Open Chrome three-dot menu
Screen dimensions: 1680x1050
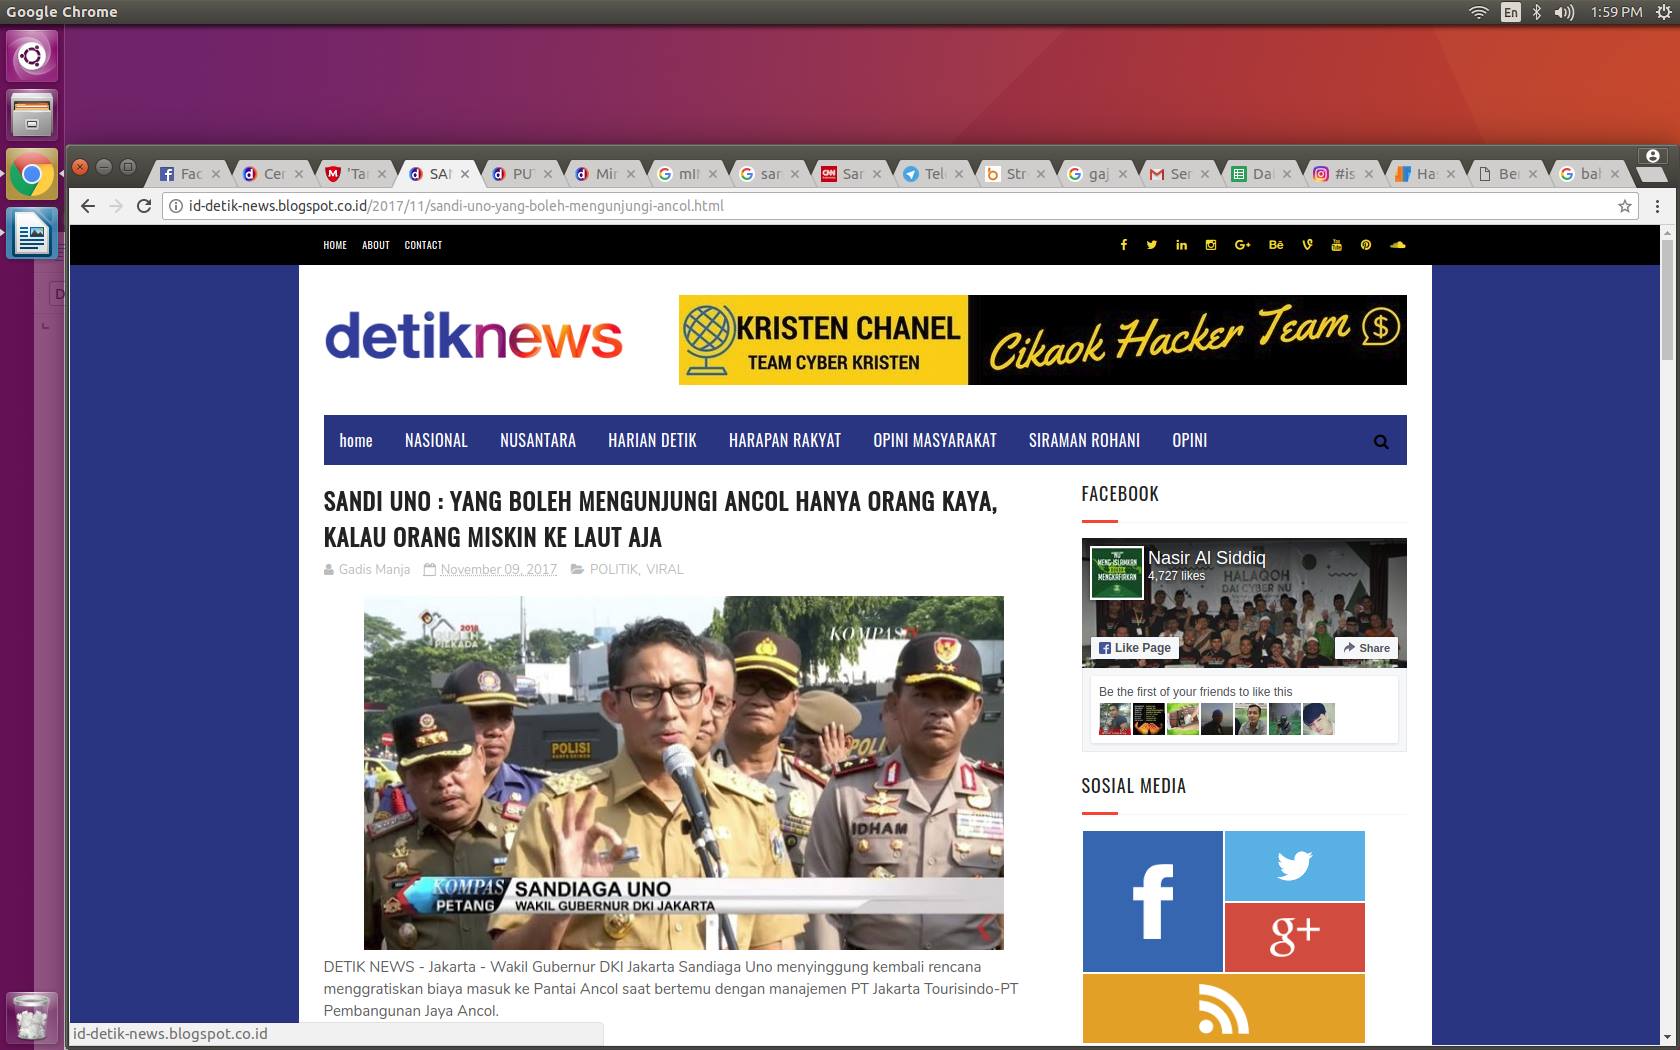tap(1657, 206)
